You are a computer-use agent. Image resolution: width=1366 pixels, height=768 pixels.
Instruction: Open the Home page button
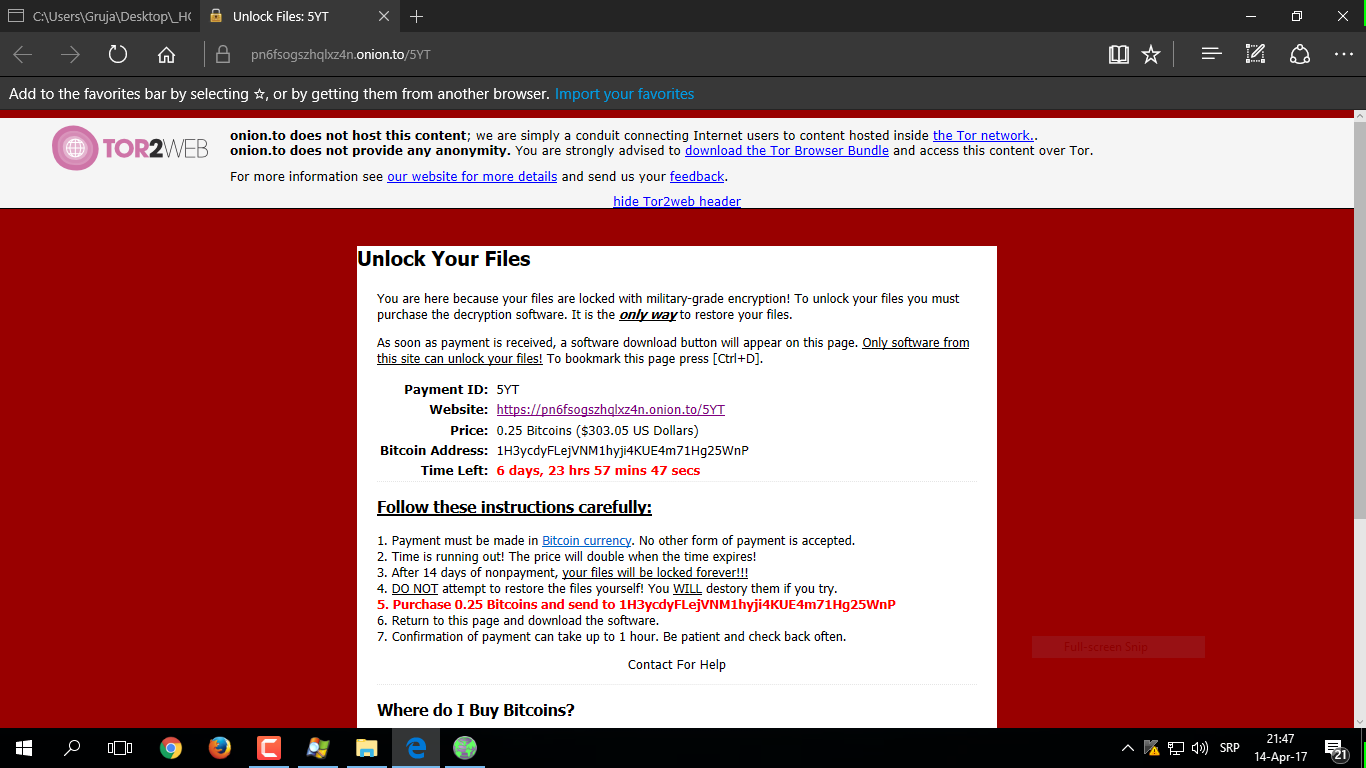click(167, 55)
